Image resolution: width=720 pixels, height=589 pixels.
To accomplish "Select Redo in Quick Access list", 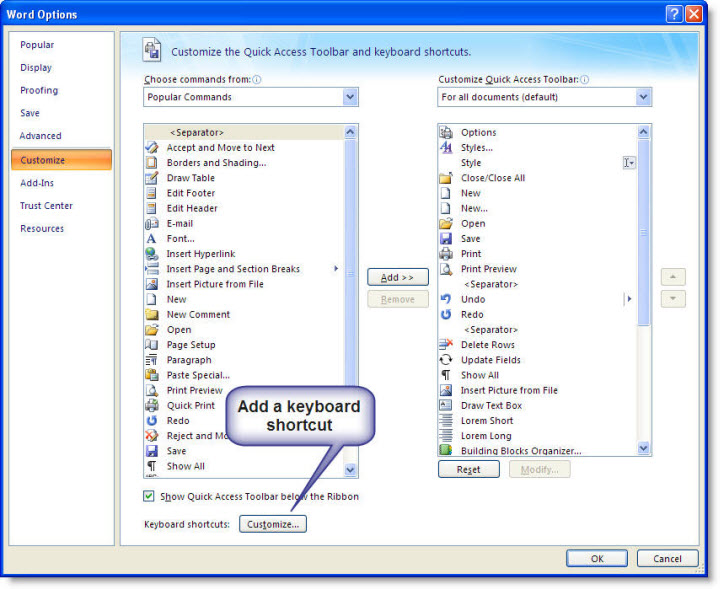I will click(538, 314).
